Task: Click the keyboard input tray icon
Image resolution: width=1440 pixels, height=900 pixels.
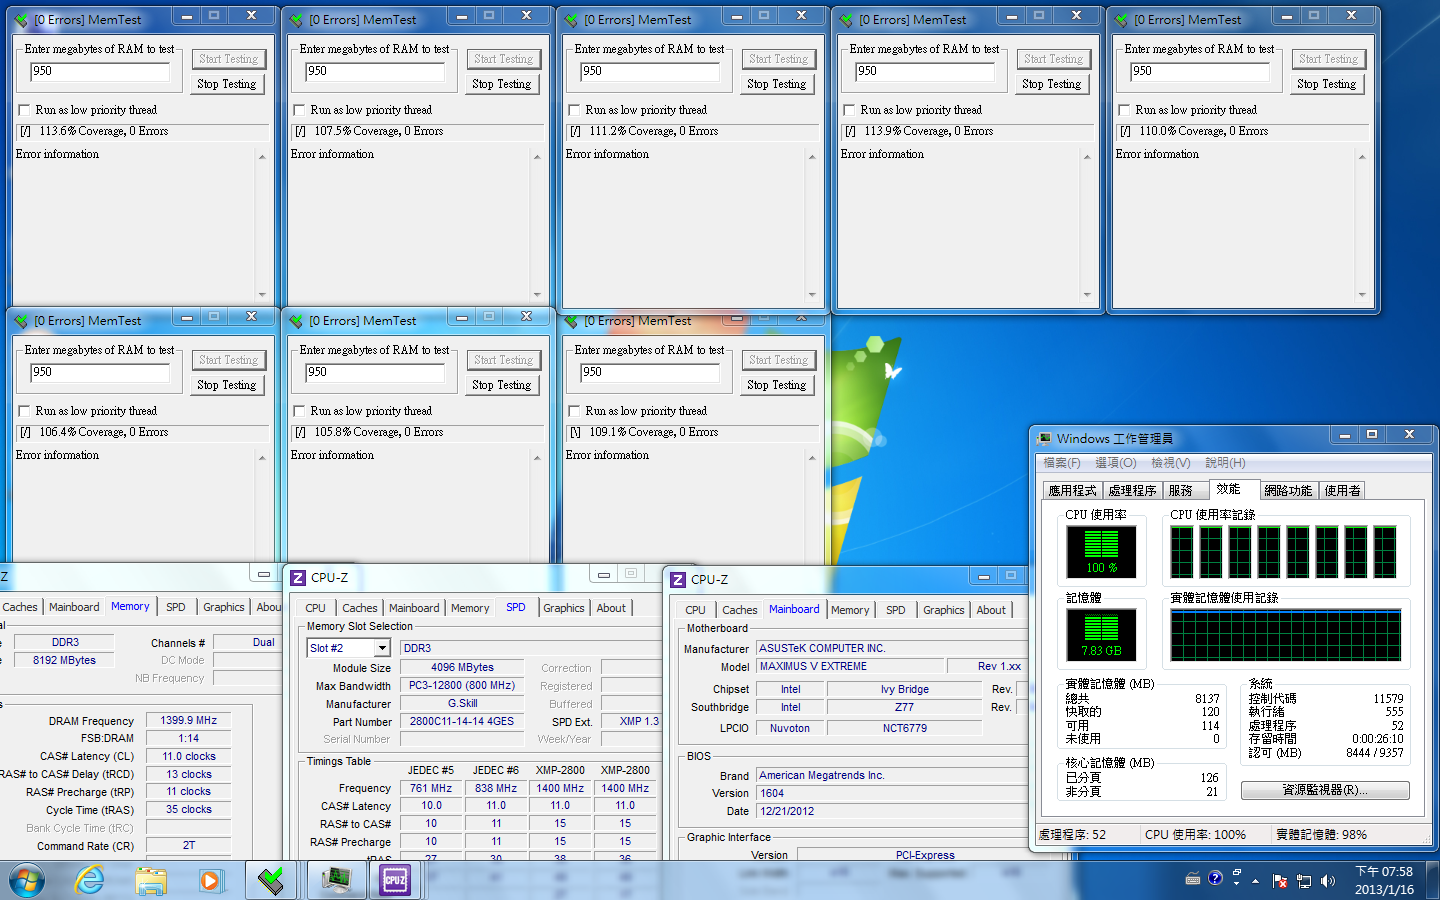Action: [x=1192, y=879]
